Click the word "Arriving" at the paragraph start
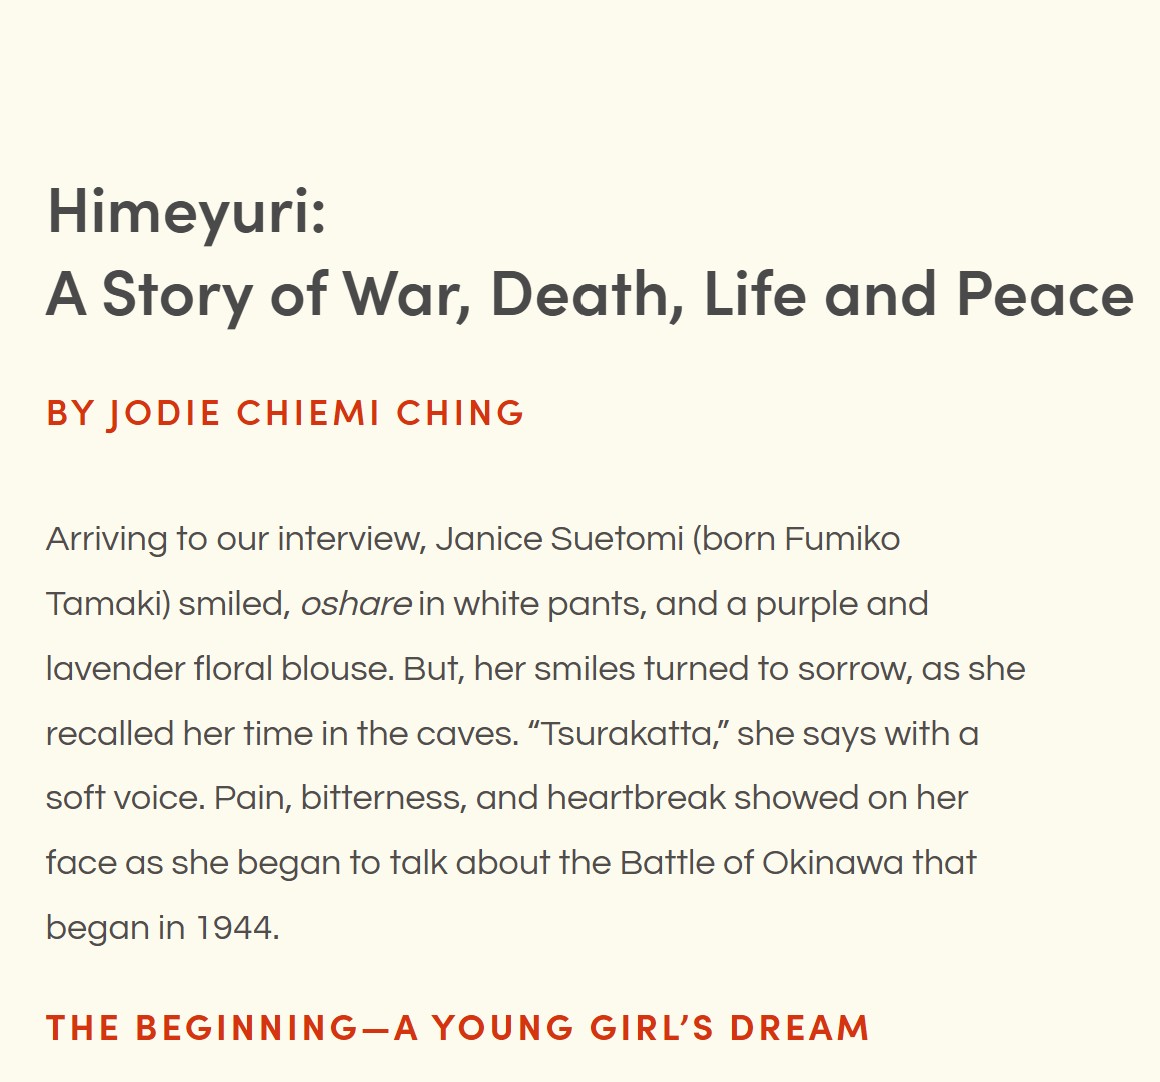Image resolution: width=1160 pixels, height=1082 pixels. click(x=106, y=539)
